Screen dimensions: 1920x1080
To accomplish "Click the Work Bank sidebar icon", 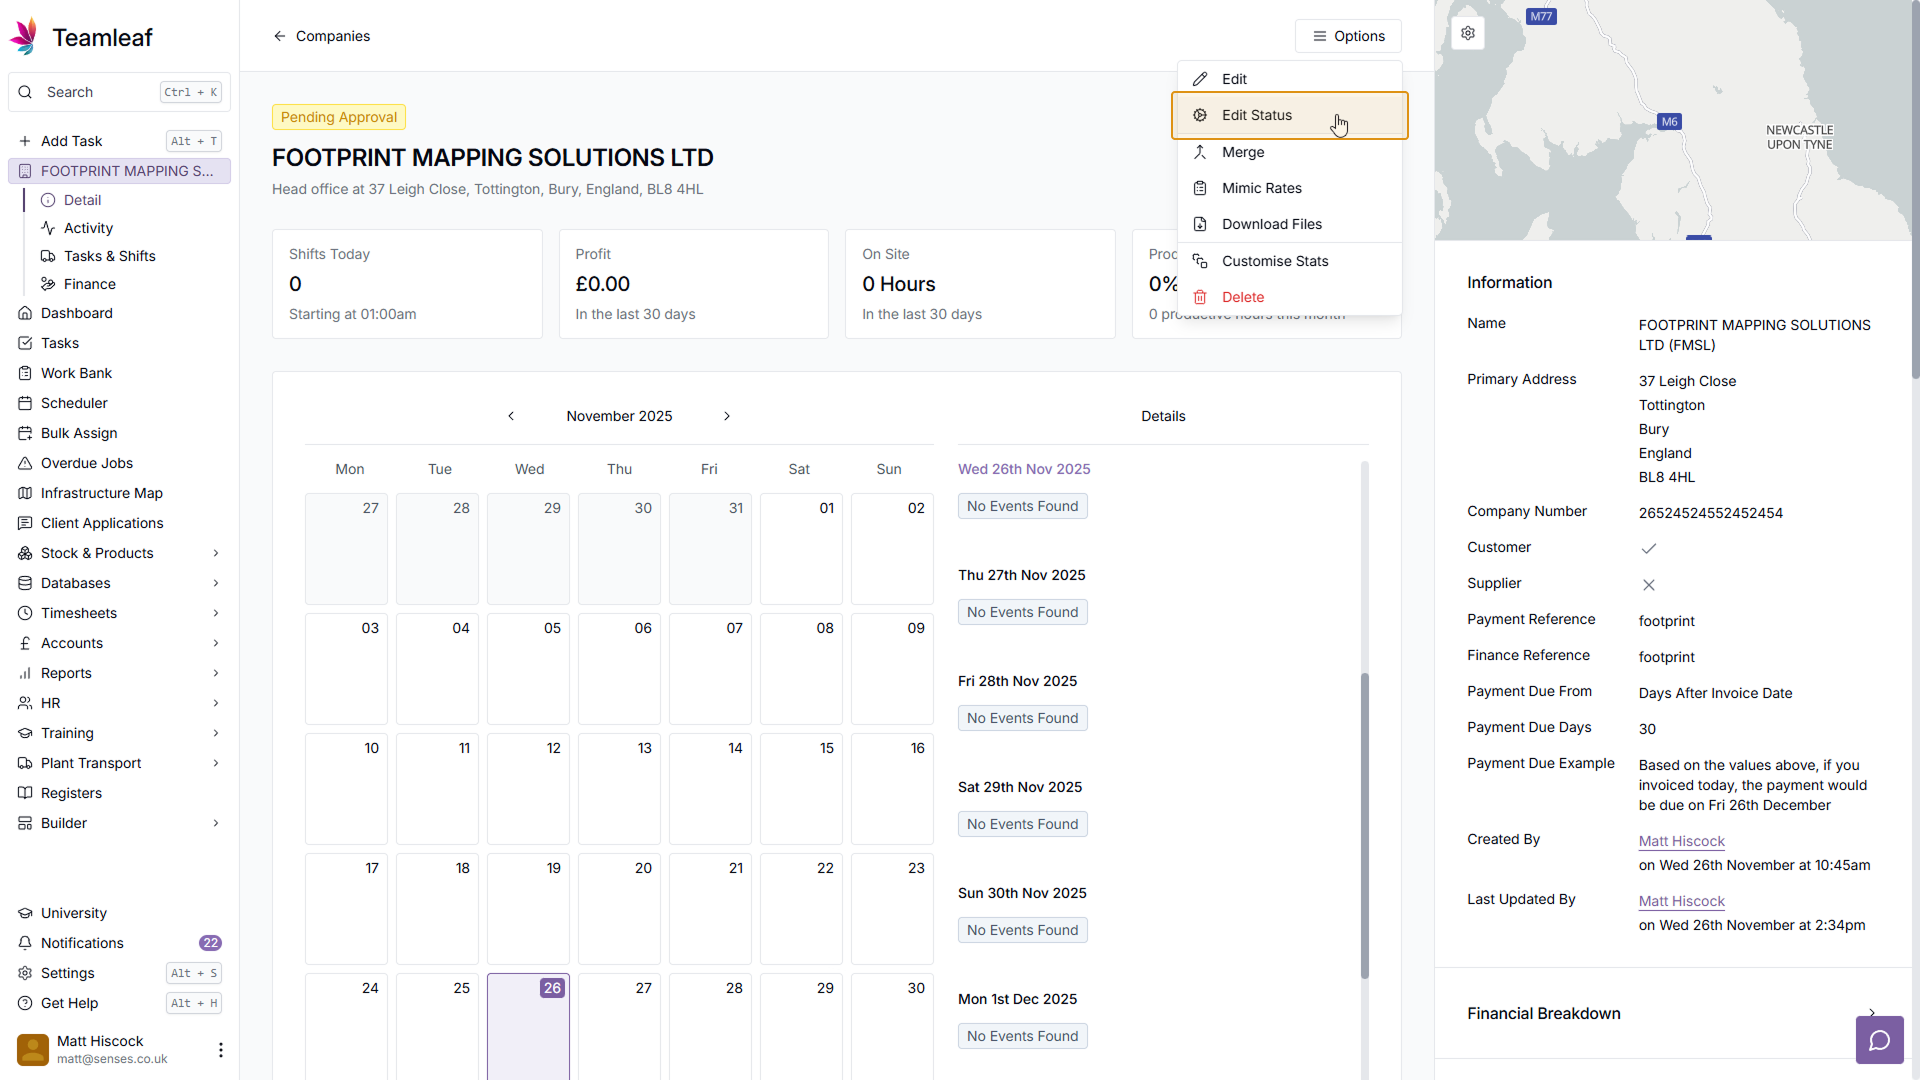I will [x=25, y=373].
